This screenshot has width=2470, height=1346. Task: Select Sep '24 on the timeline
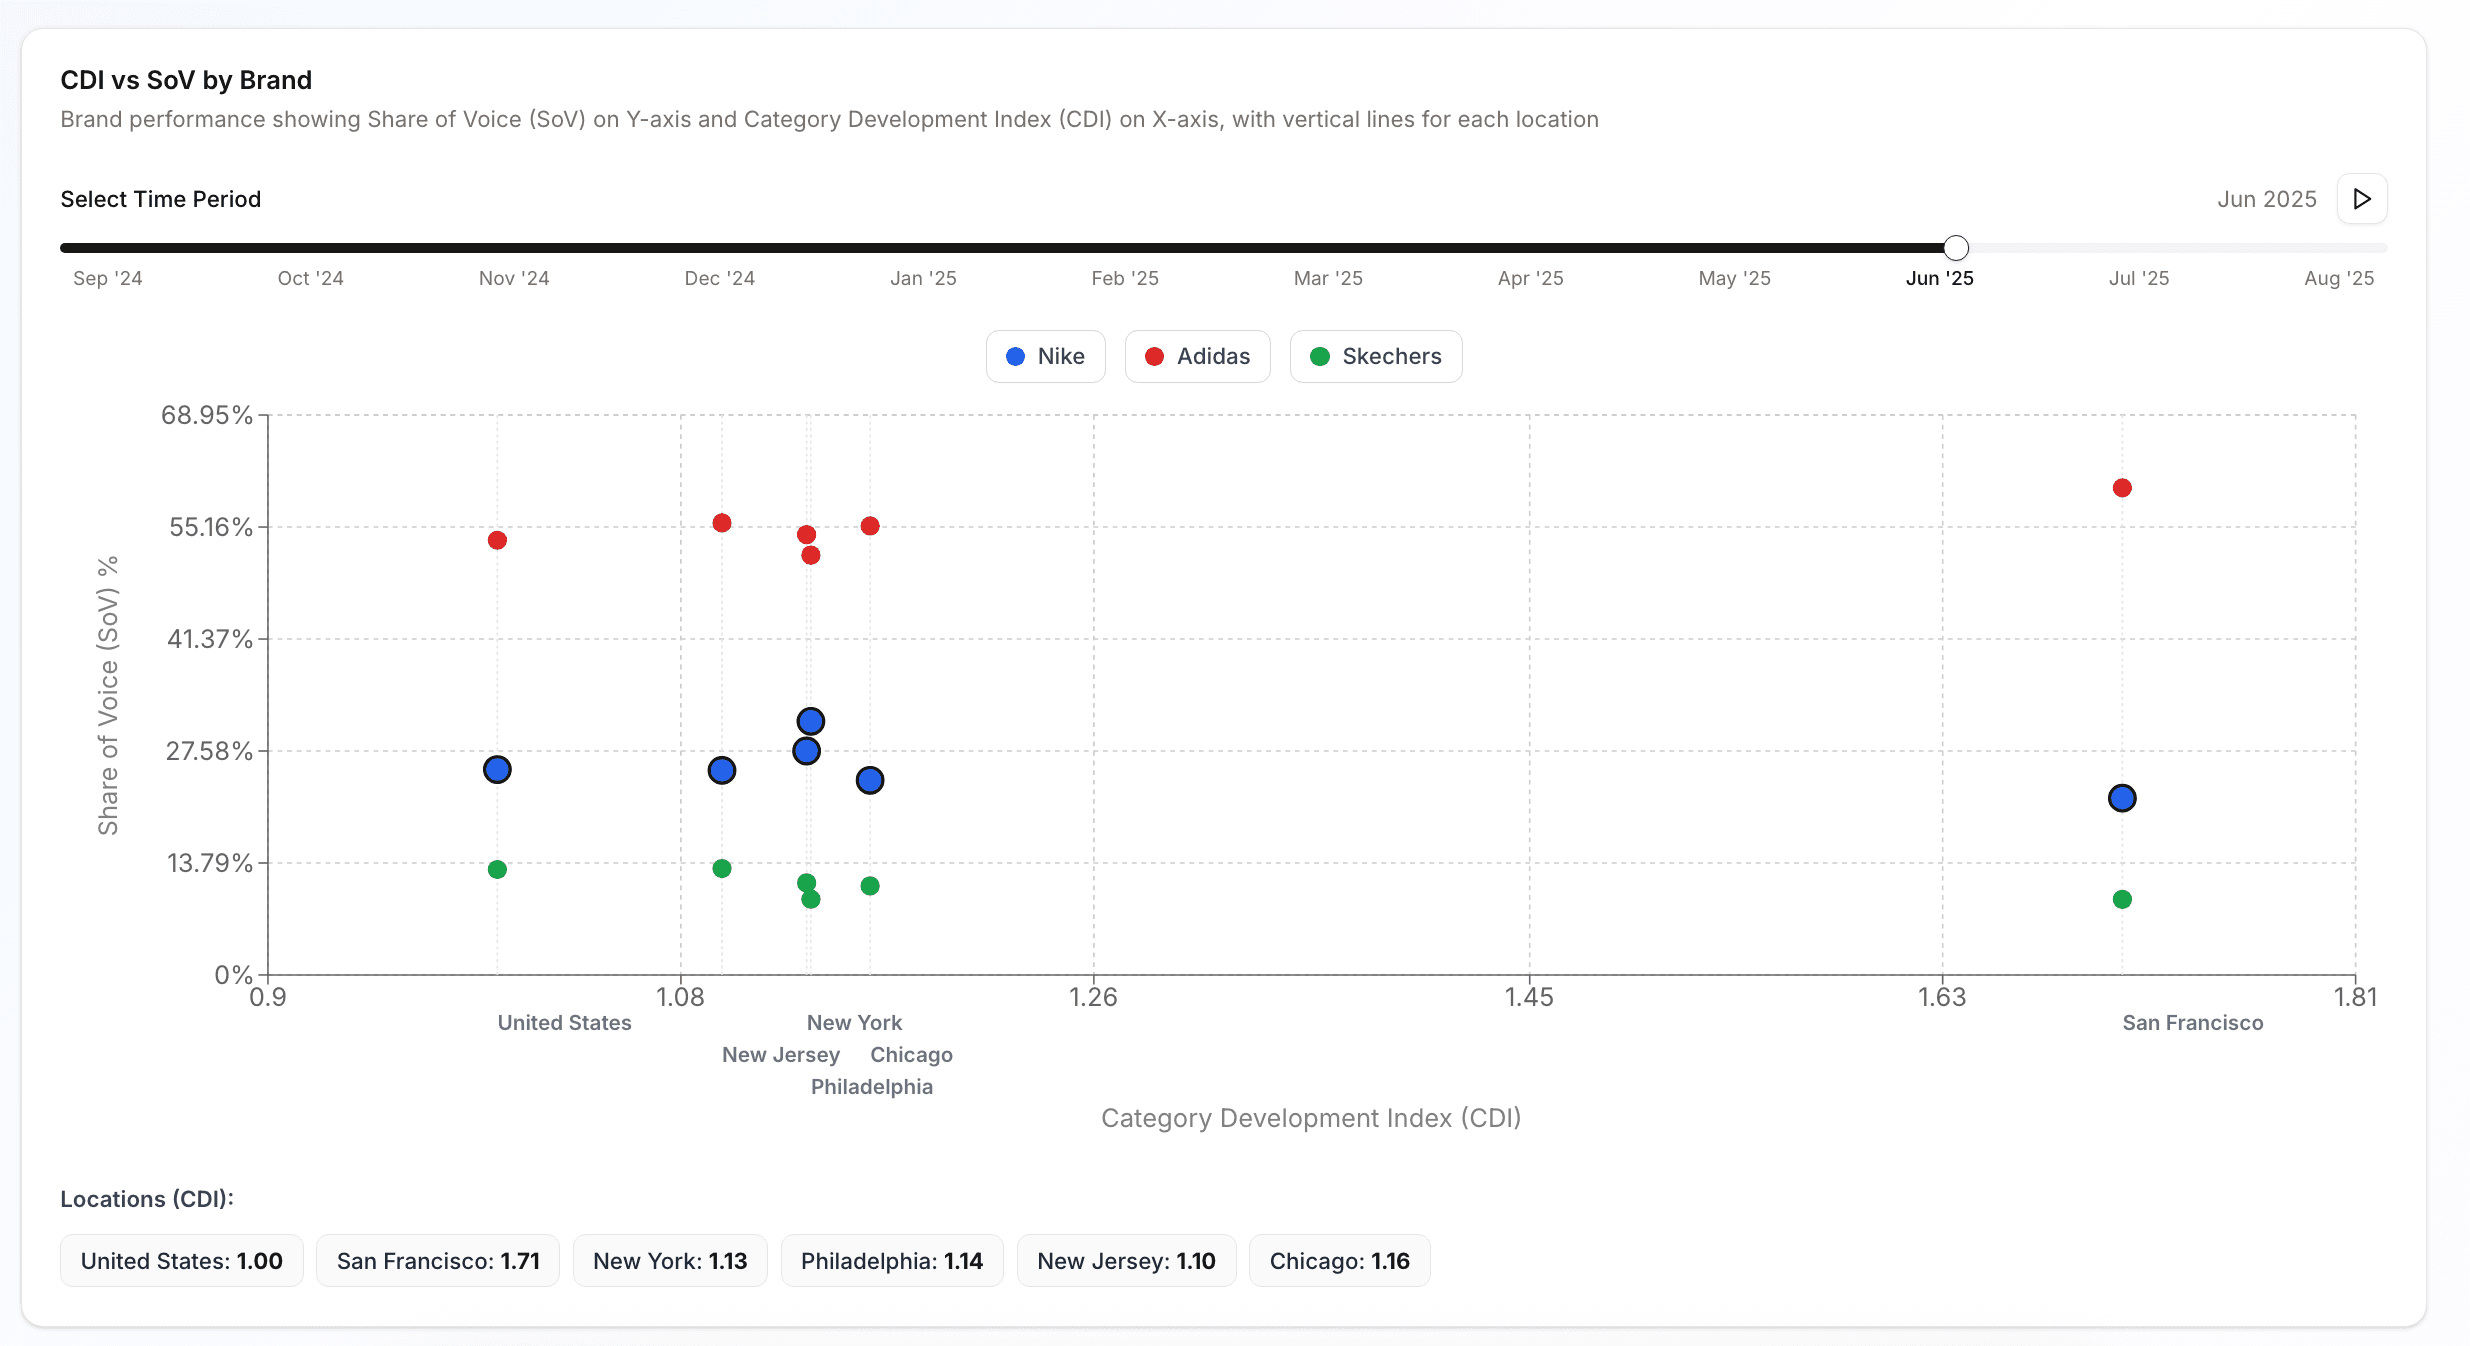tap(108, 278)
